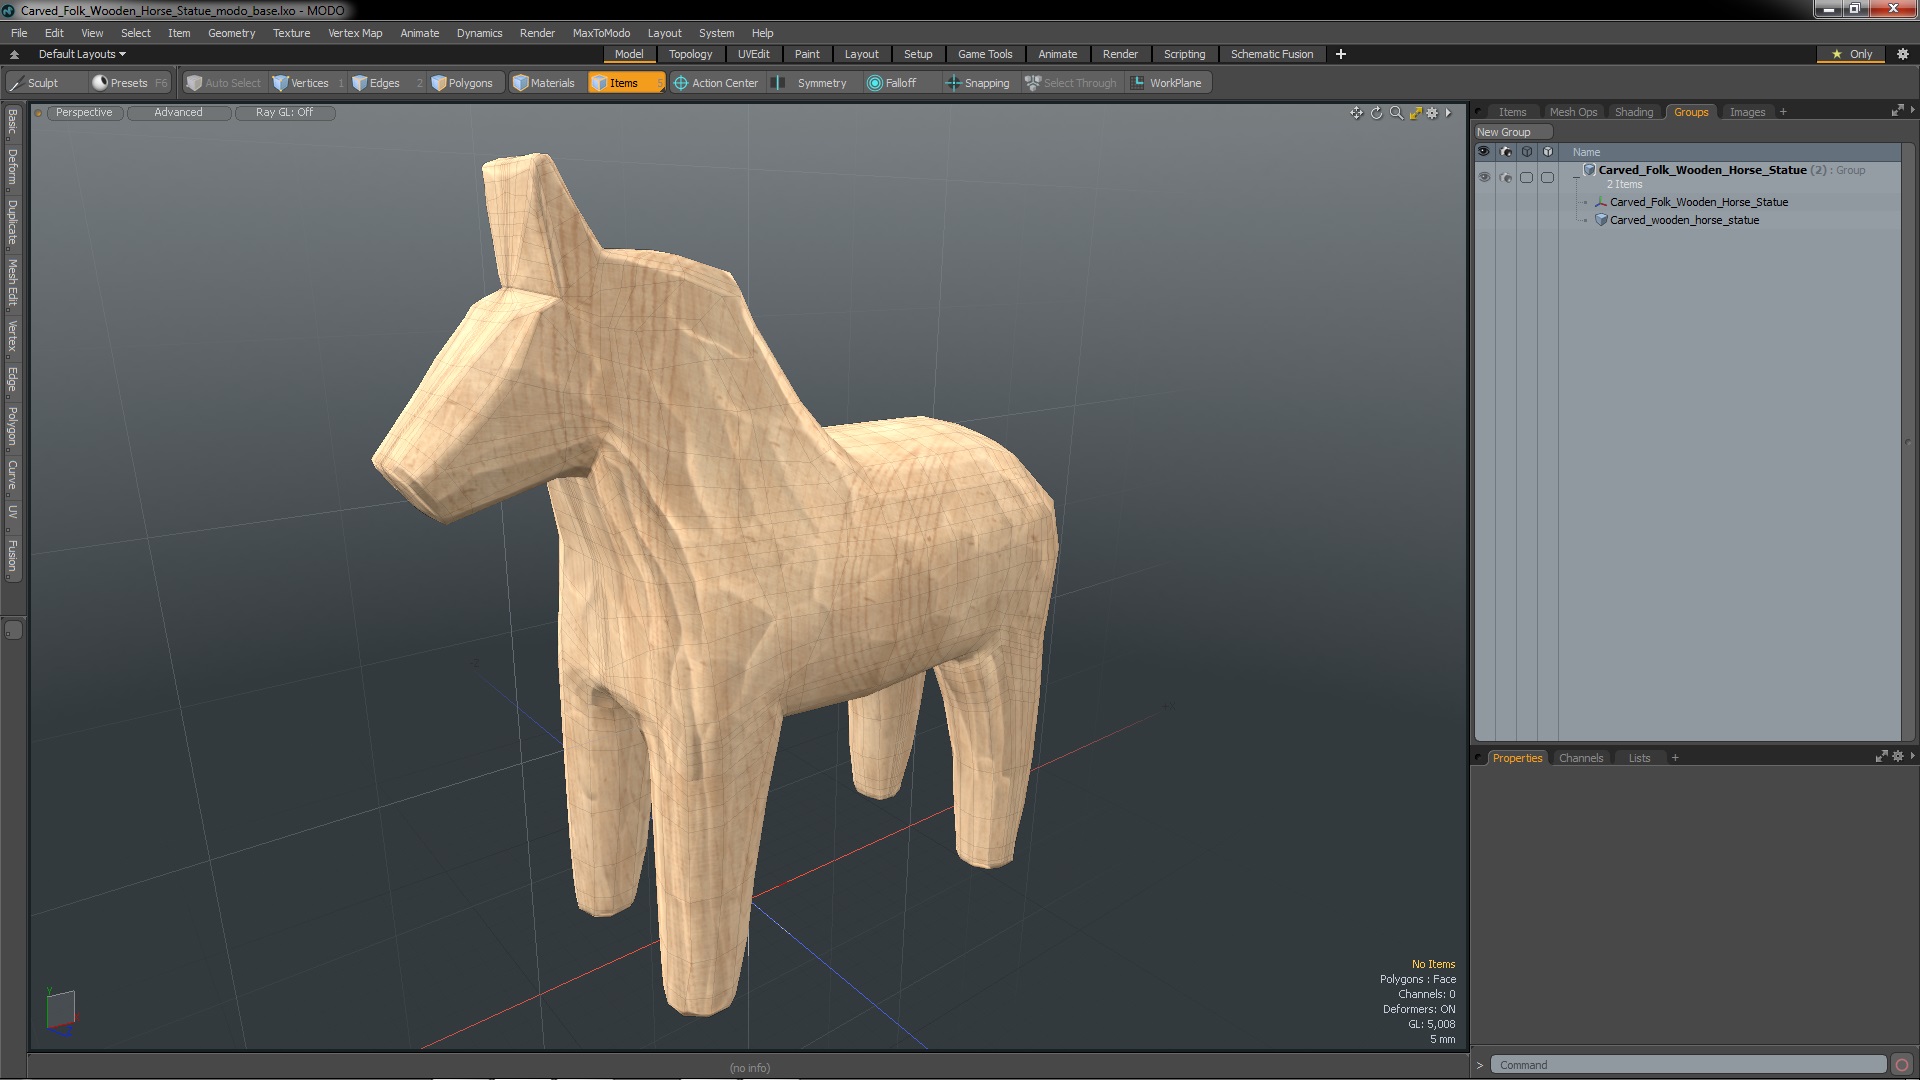
Task: Open the Render menu in menu bar
Action: pyautogui.click(x=537, y=33)
